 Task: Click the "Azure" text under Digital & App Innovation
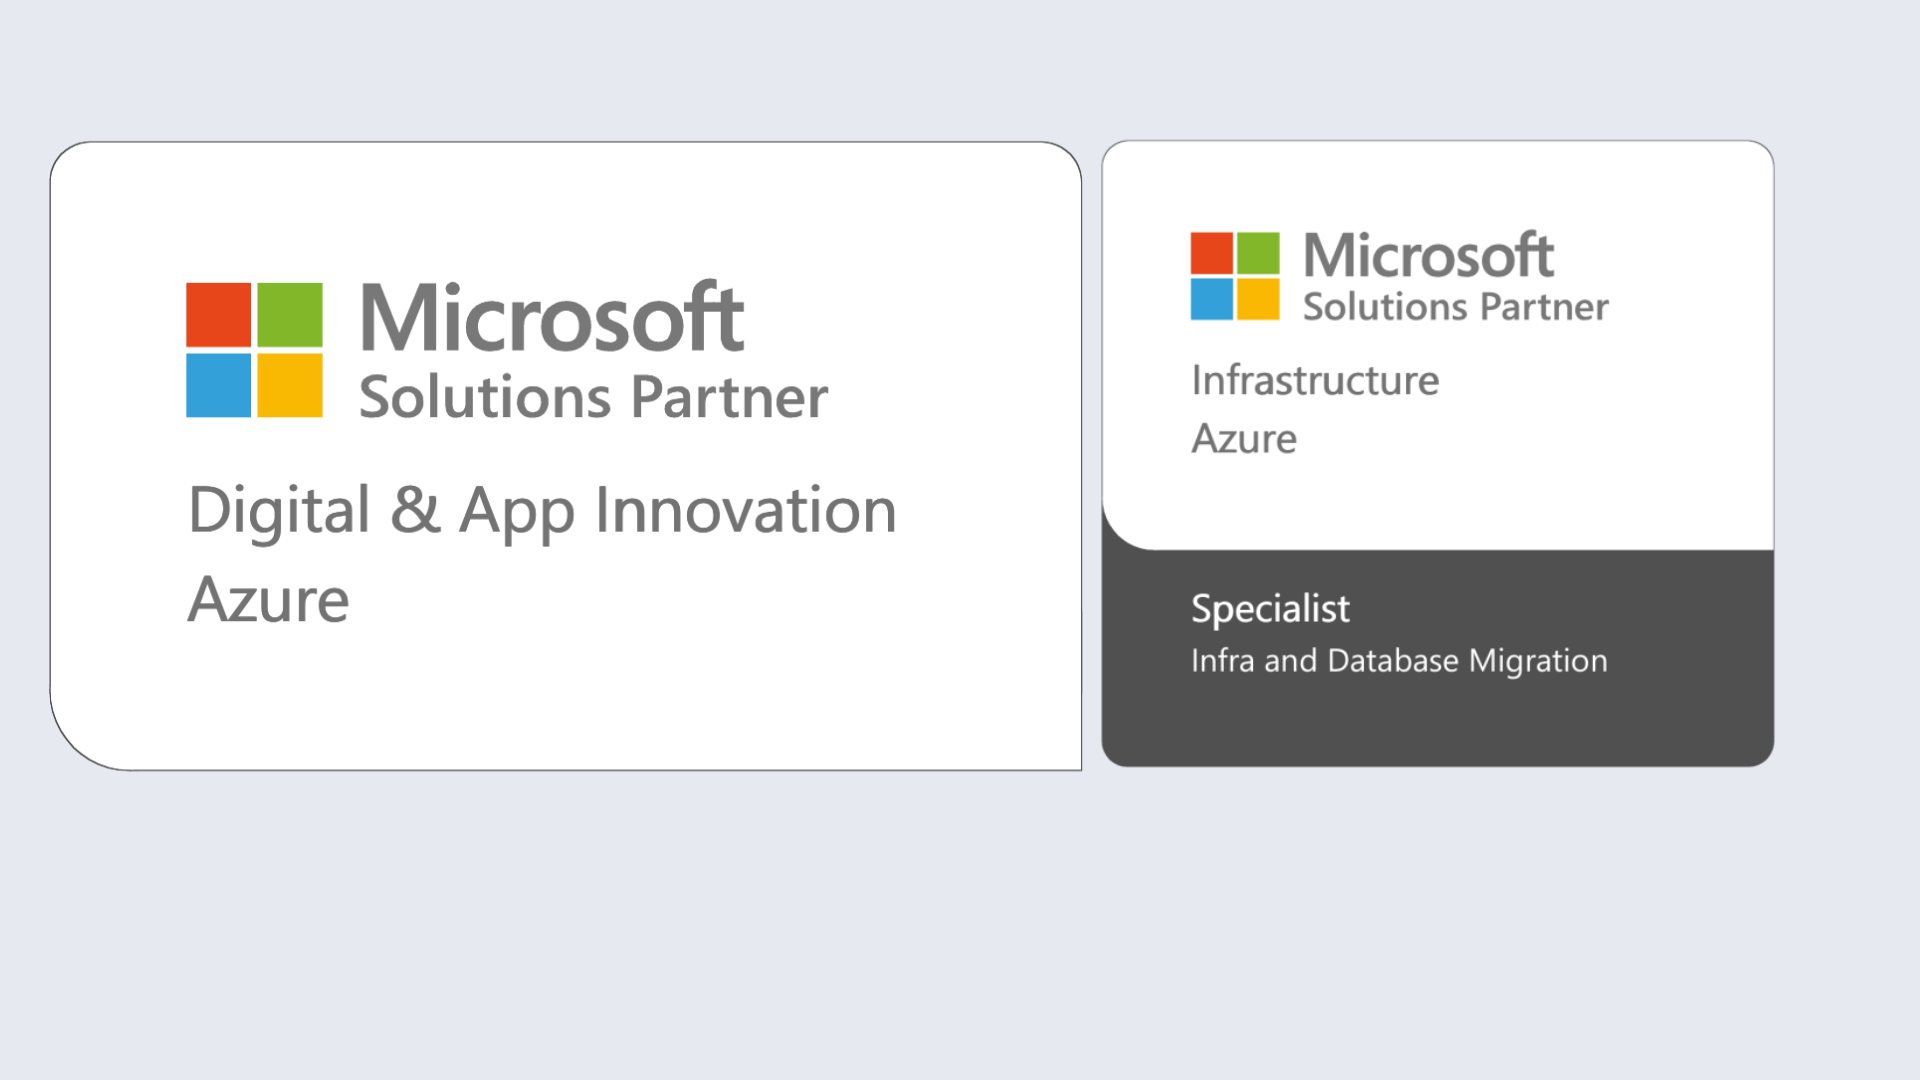click(x=268, y=600)
